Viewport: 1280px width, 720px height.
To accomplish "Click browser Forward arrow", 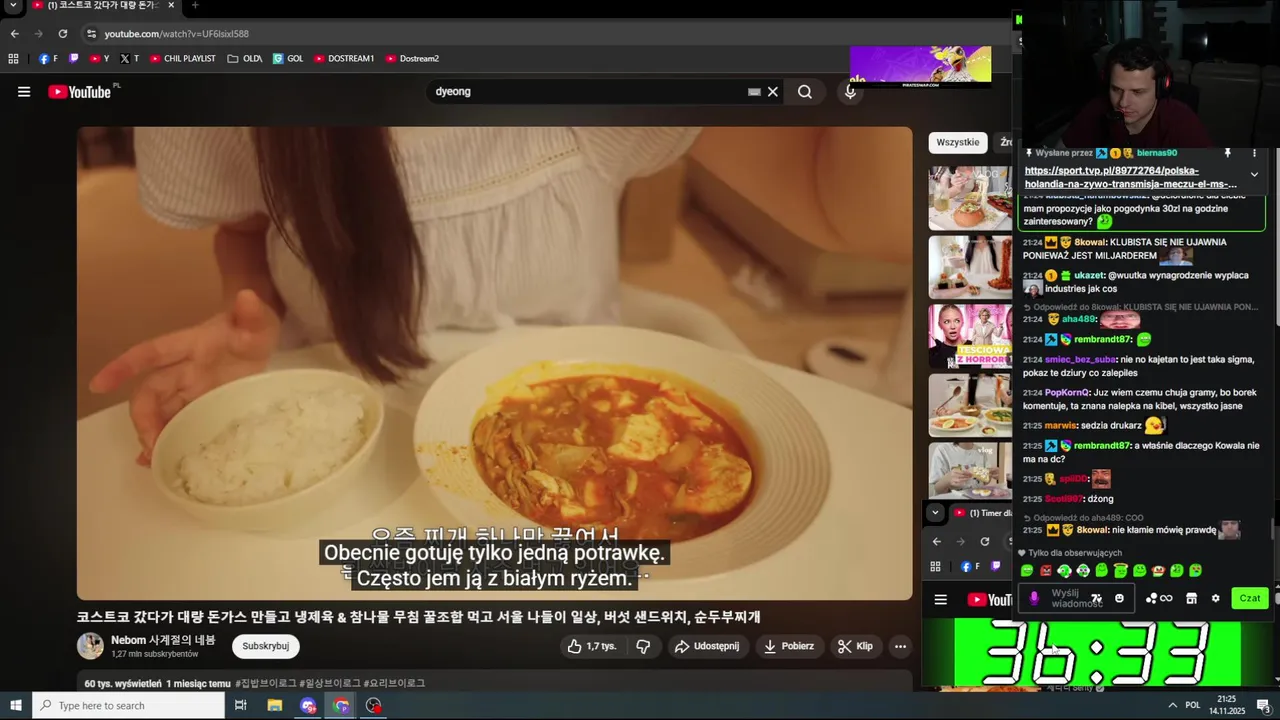I will tap(38, 34).
